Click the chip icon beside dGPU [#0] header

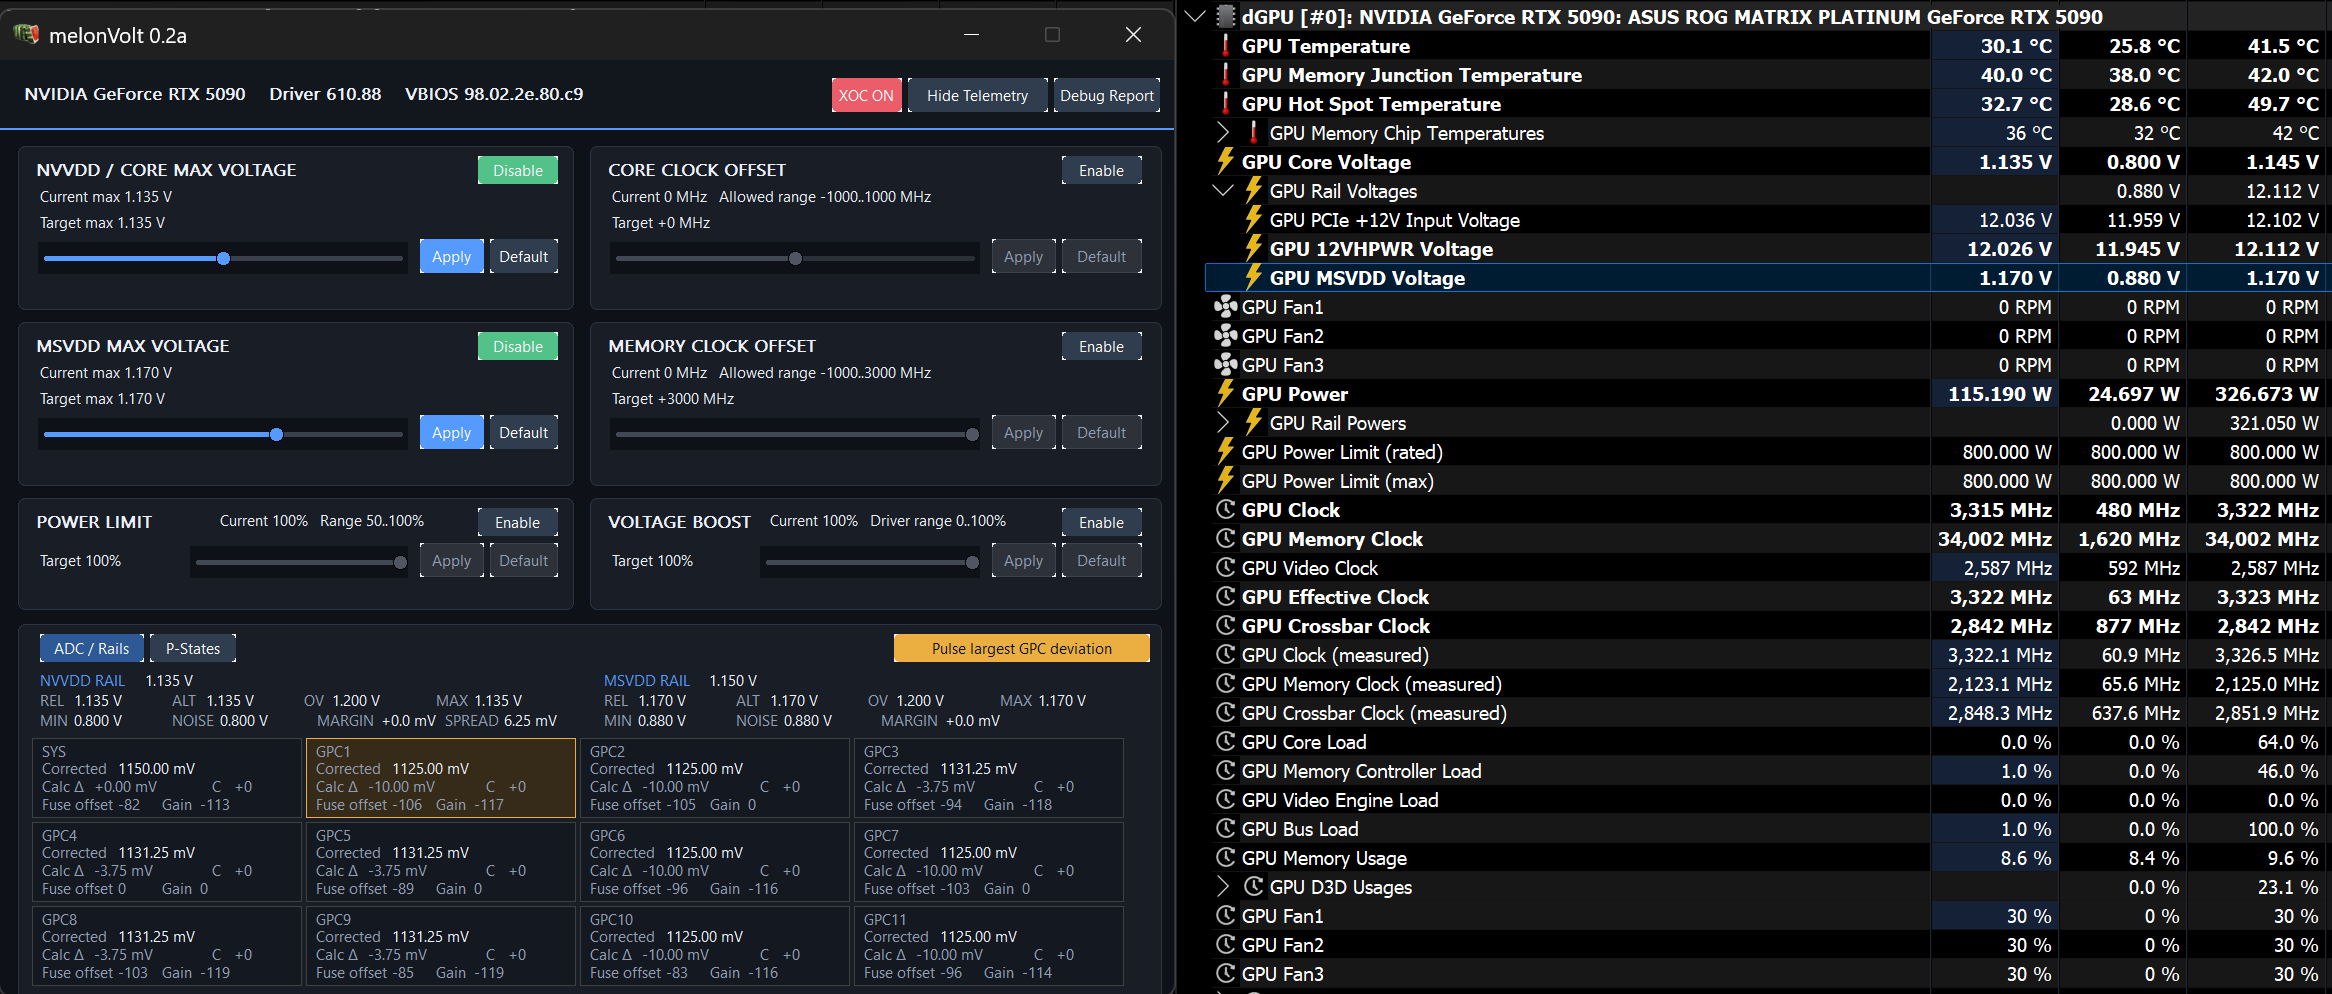click(x=1225, y=17)
